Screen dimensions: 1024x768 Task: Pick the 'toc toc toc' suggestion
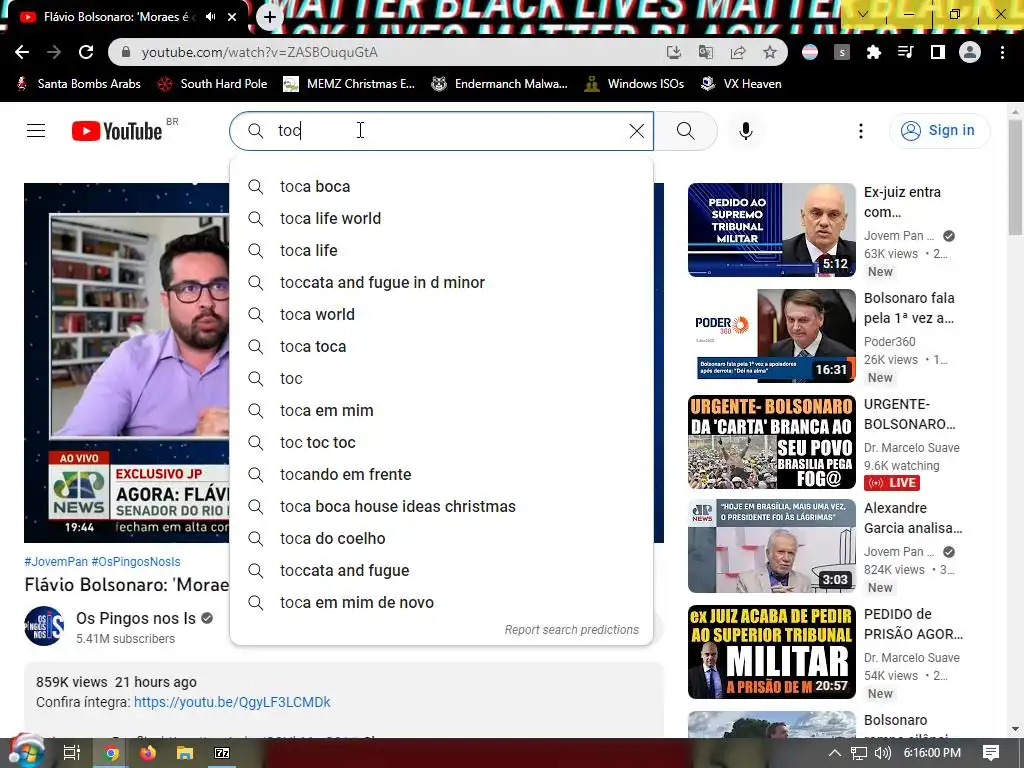[x=441, y=442]
